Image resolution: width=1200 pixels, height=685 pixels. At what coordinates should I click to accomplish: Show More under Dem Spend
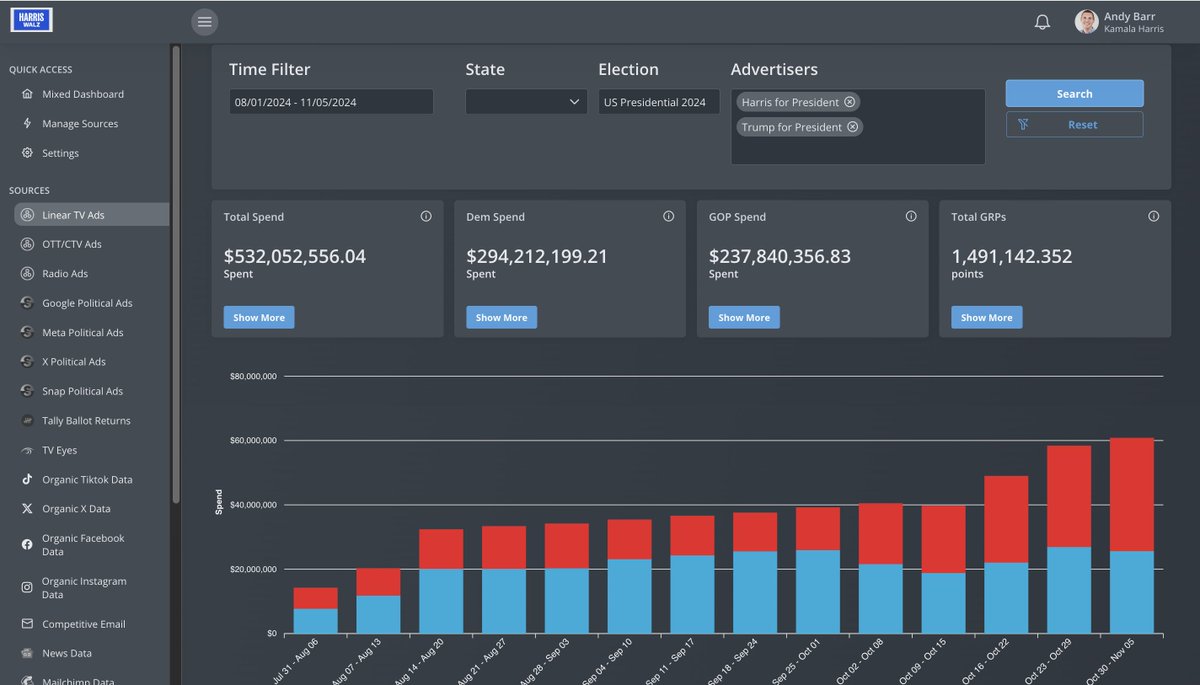click(501, 317)
